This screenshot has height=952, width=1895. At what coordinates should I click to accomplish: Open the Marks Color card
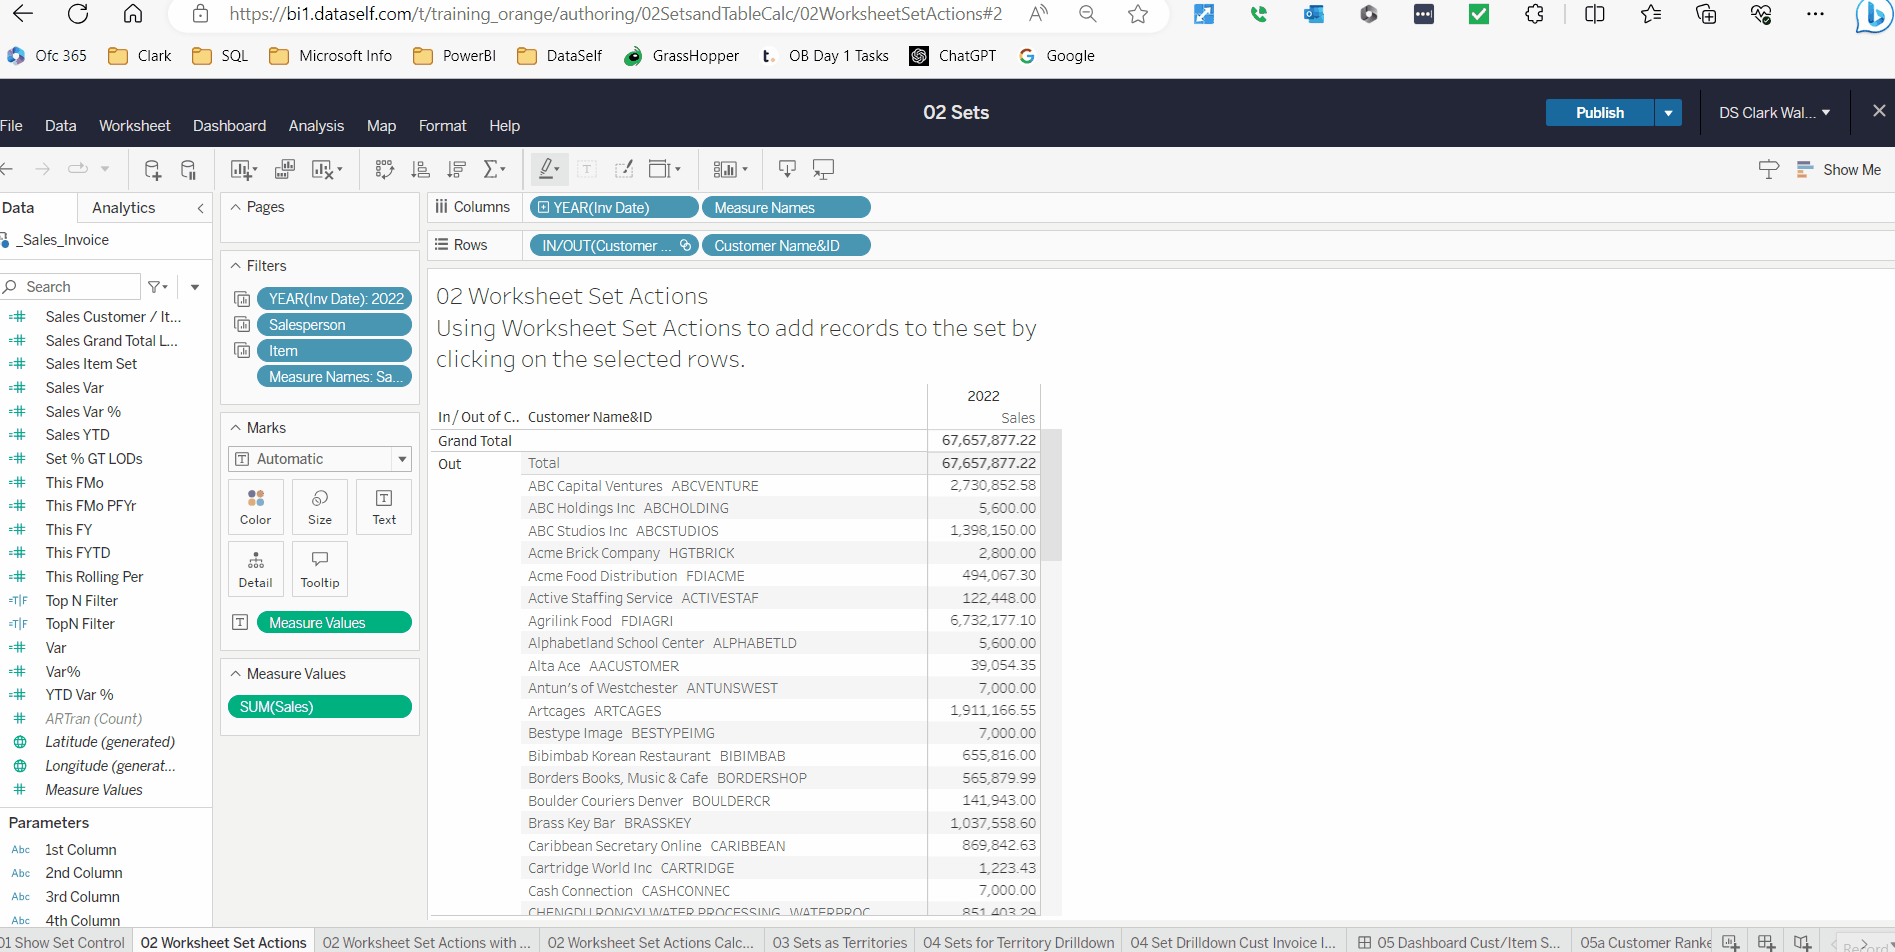(x=255, y=507)
